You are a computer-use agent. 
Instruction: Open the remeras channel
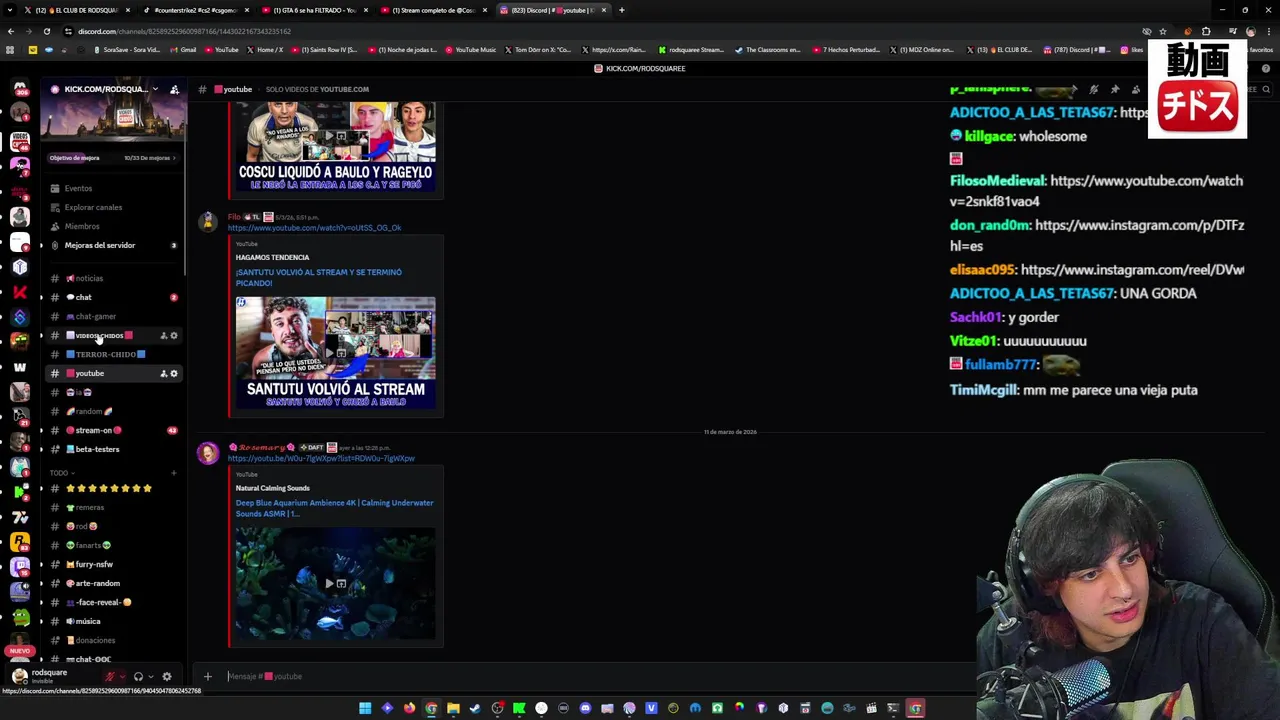112,507
